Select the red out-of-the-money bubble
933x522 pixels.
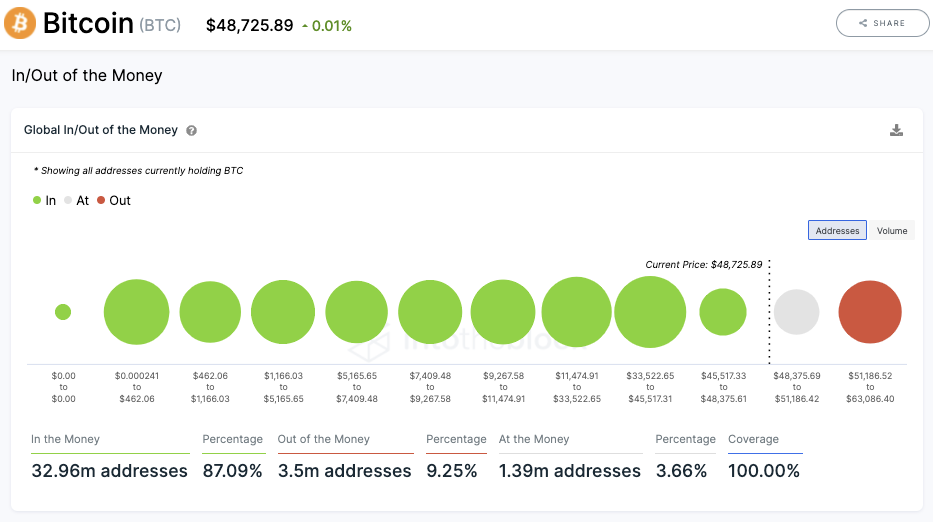tap(870, 312)
